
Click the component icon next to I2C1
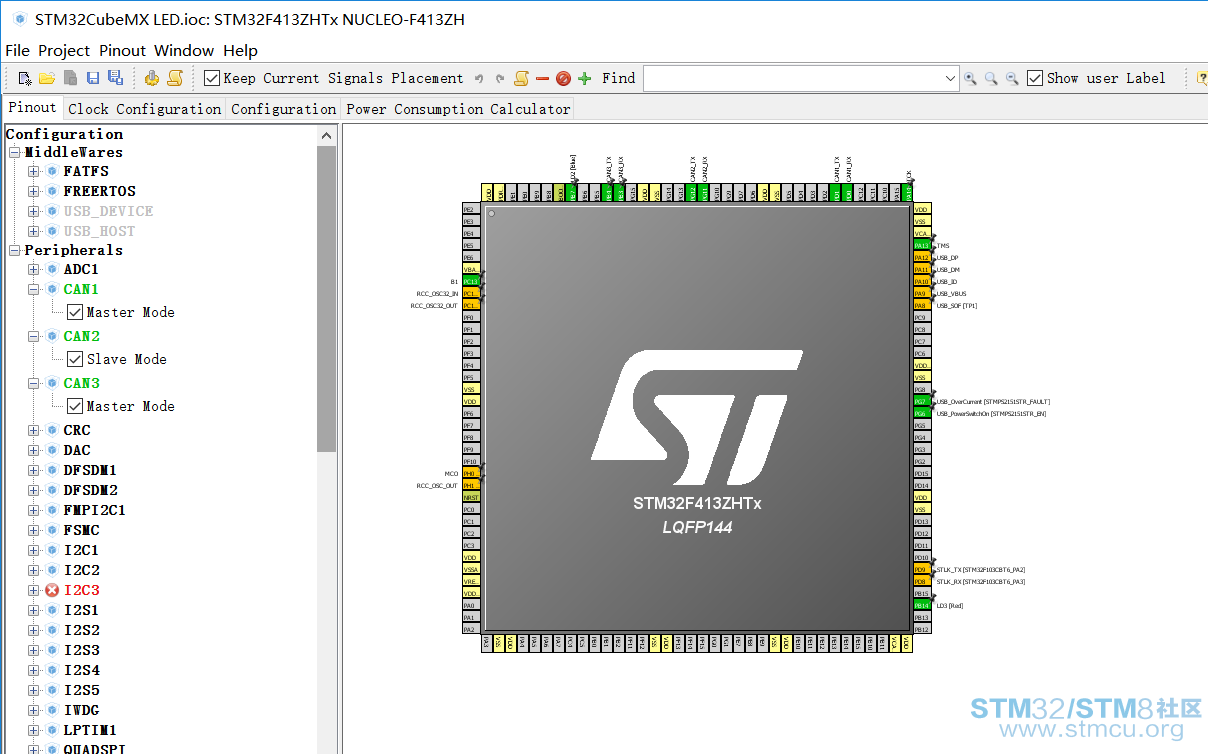52,550
